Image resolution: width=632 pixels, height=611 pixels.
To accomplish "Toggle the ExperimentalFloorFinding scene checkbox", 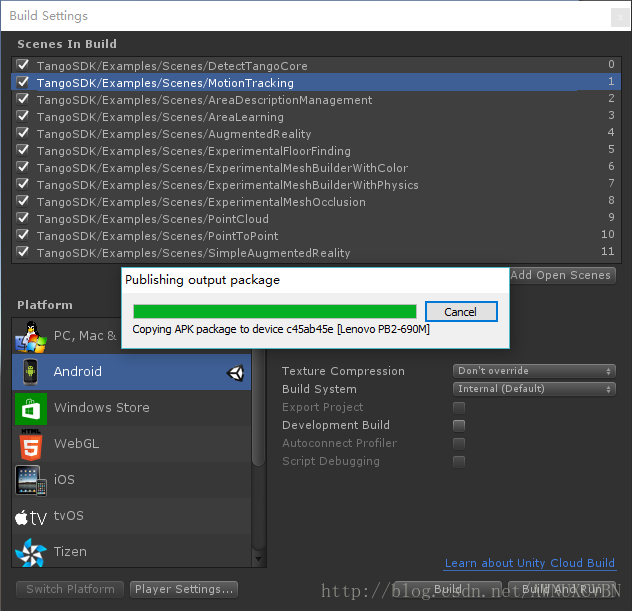I will 23,150.
